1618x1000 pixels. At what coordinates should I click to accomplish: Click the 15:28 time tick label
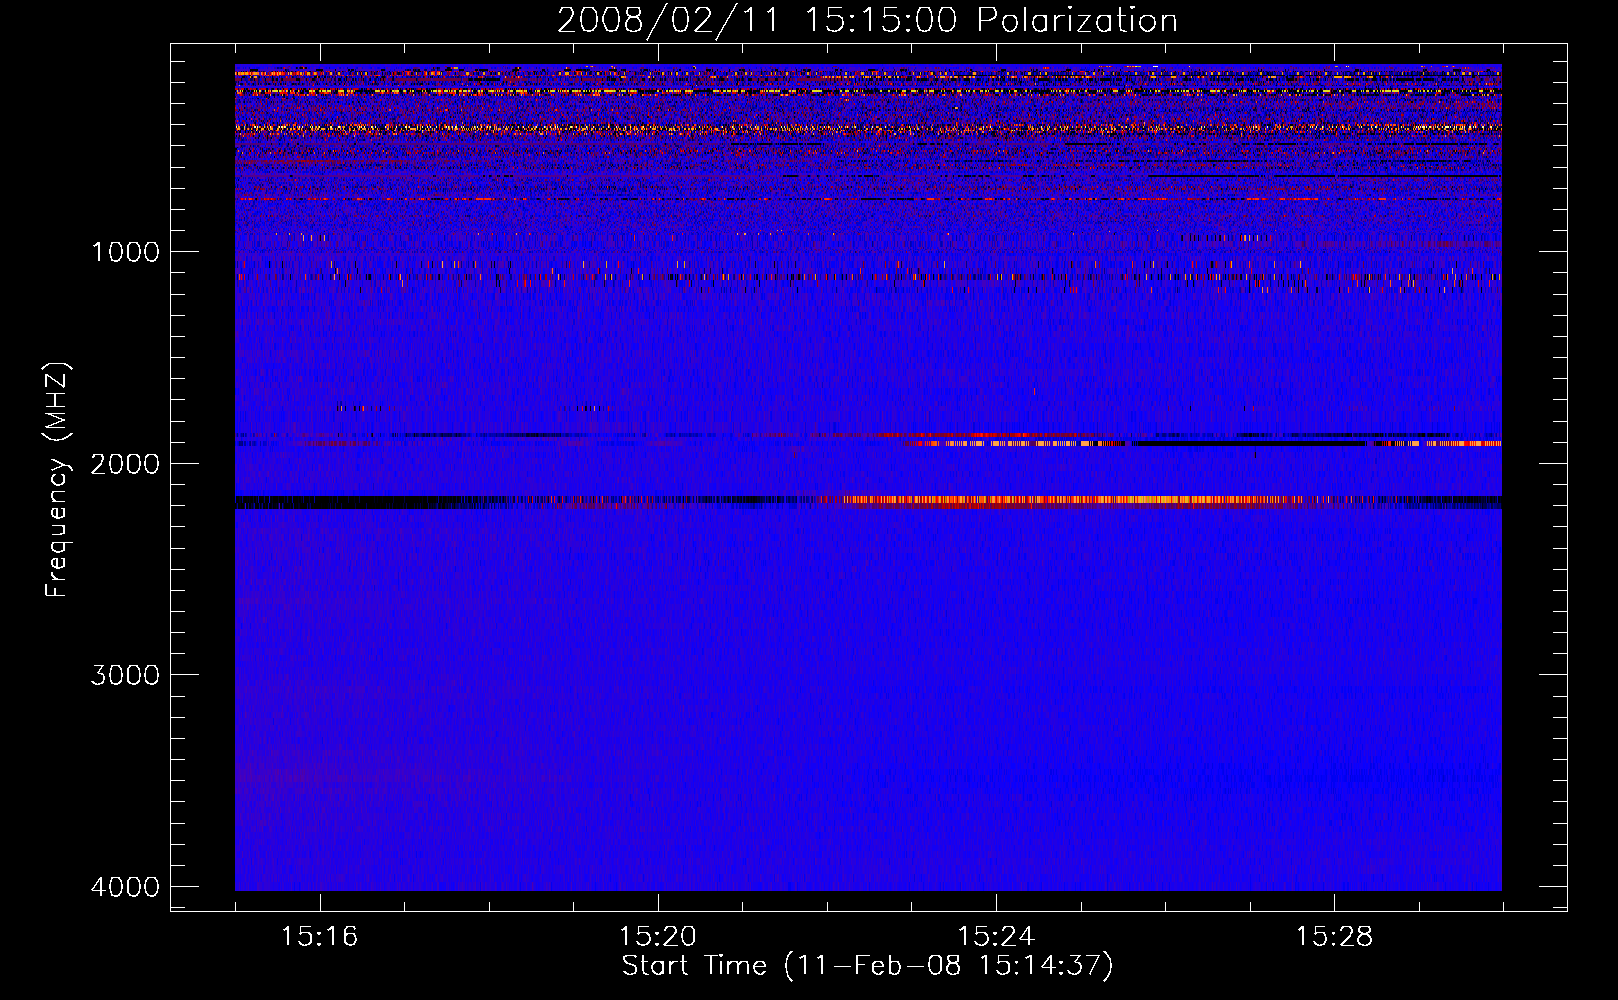tap(1334, 936)
